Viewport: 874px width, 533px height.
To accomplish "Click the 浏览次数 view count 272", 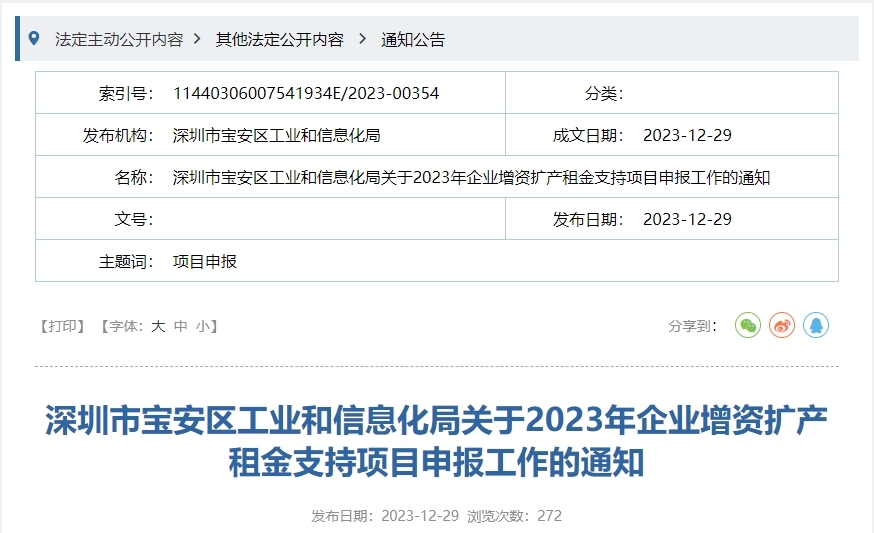I will click(549, 516).
